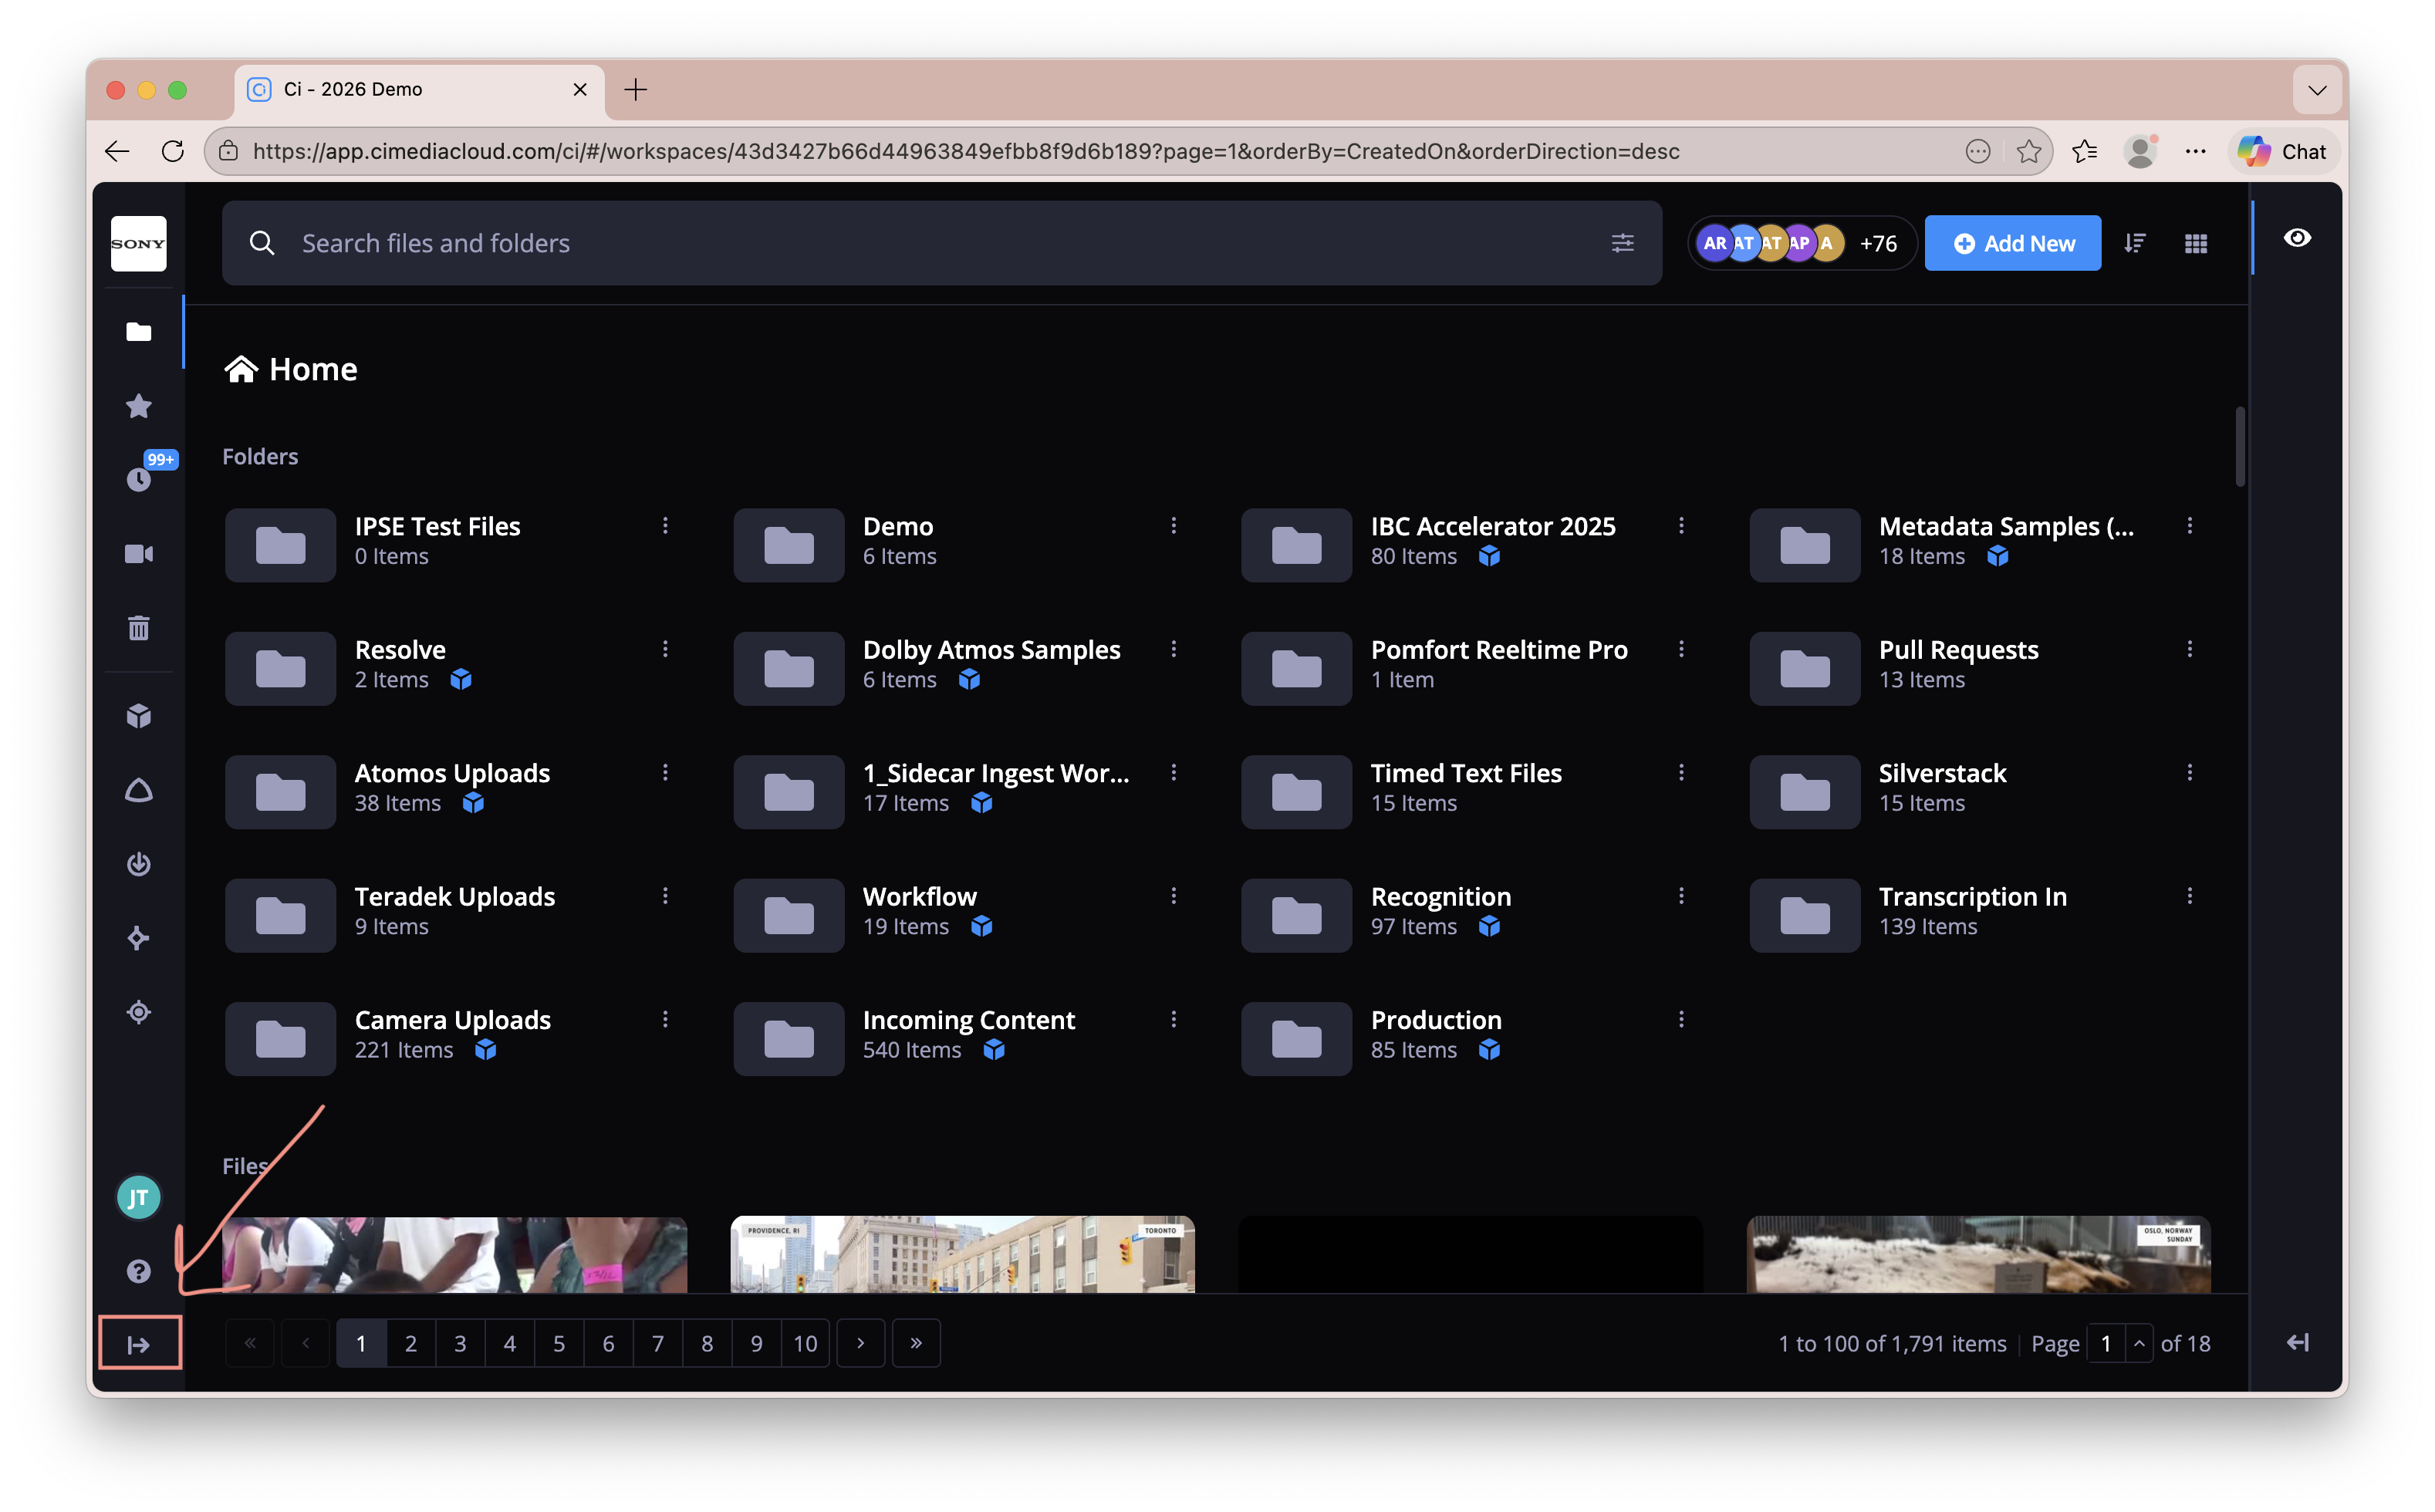Click the Sony workspace logo
Viewport: 2435px width, 1512px height.
point(139,243)
